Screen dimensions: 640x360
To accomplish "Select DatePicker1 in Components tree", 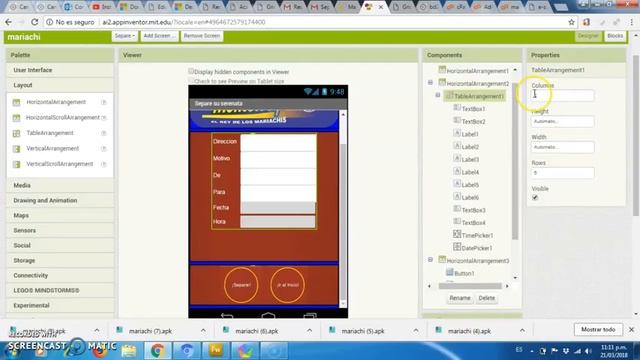I will pyautogui.click(x=477, y=248).
